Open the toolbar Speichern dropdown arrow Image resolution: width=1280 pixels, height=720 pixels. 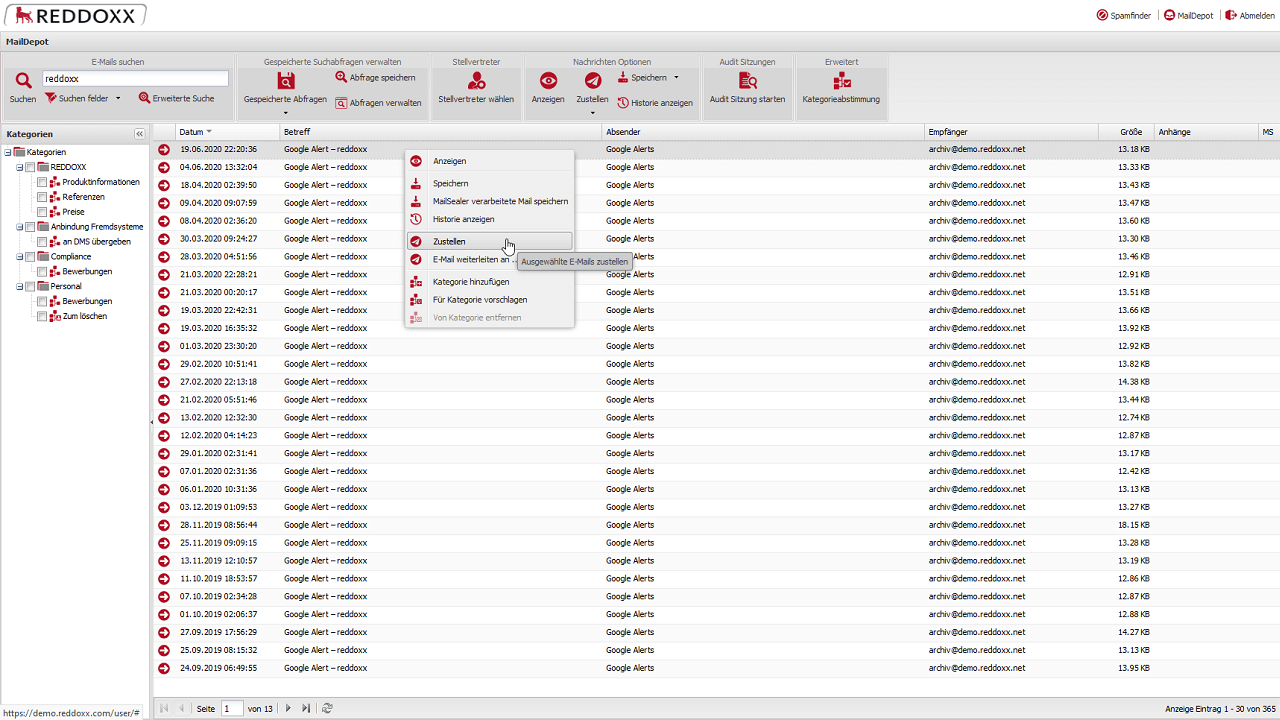(x=676, y=77)
